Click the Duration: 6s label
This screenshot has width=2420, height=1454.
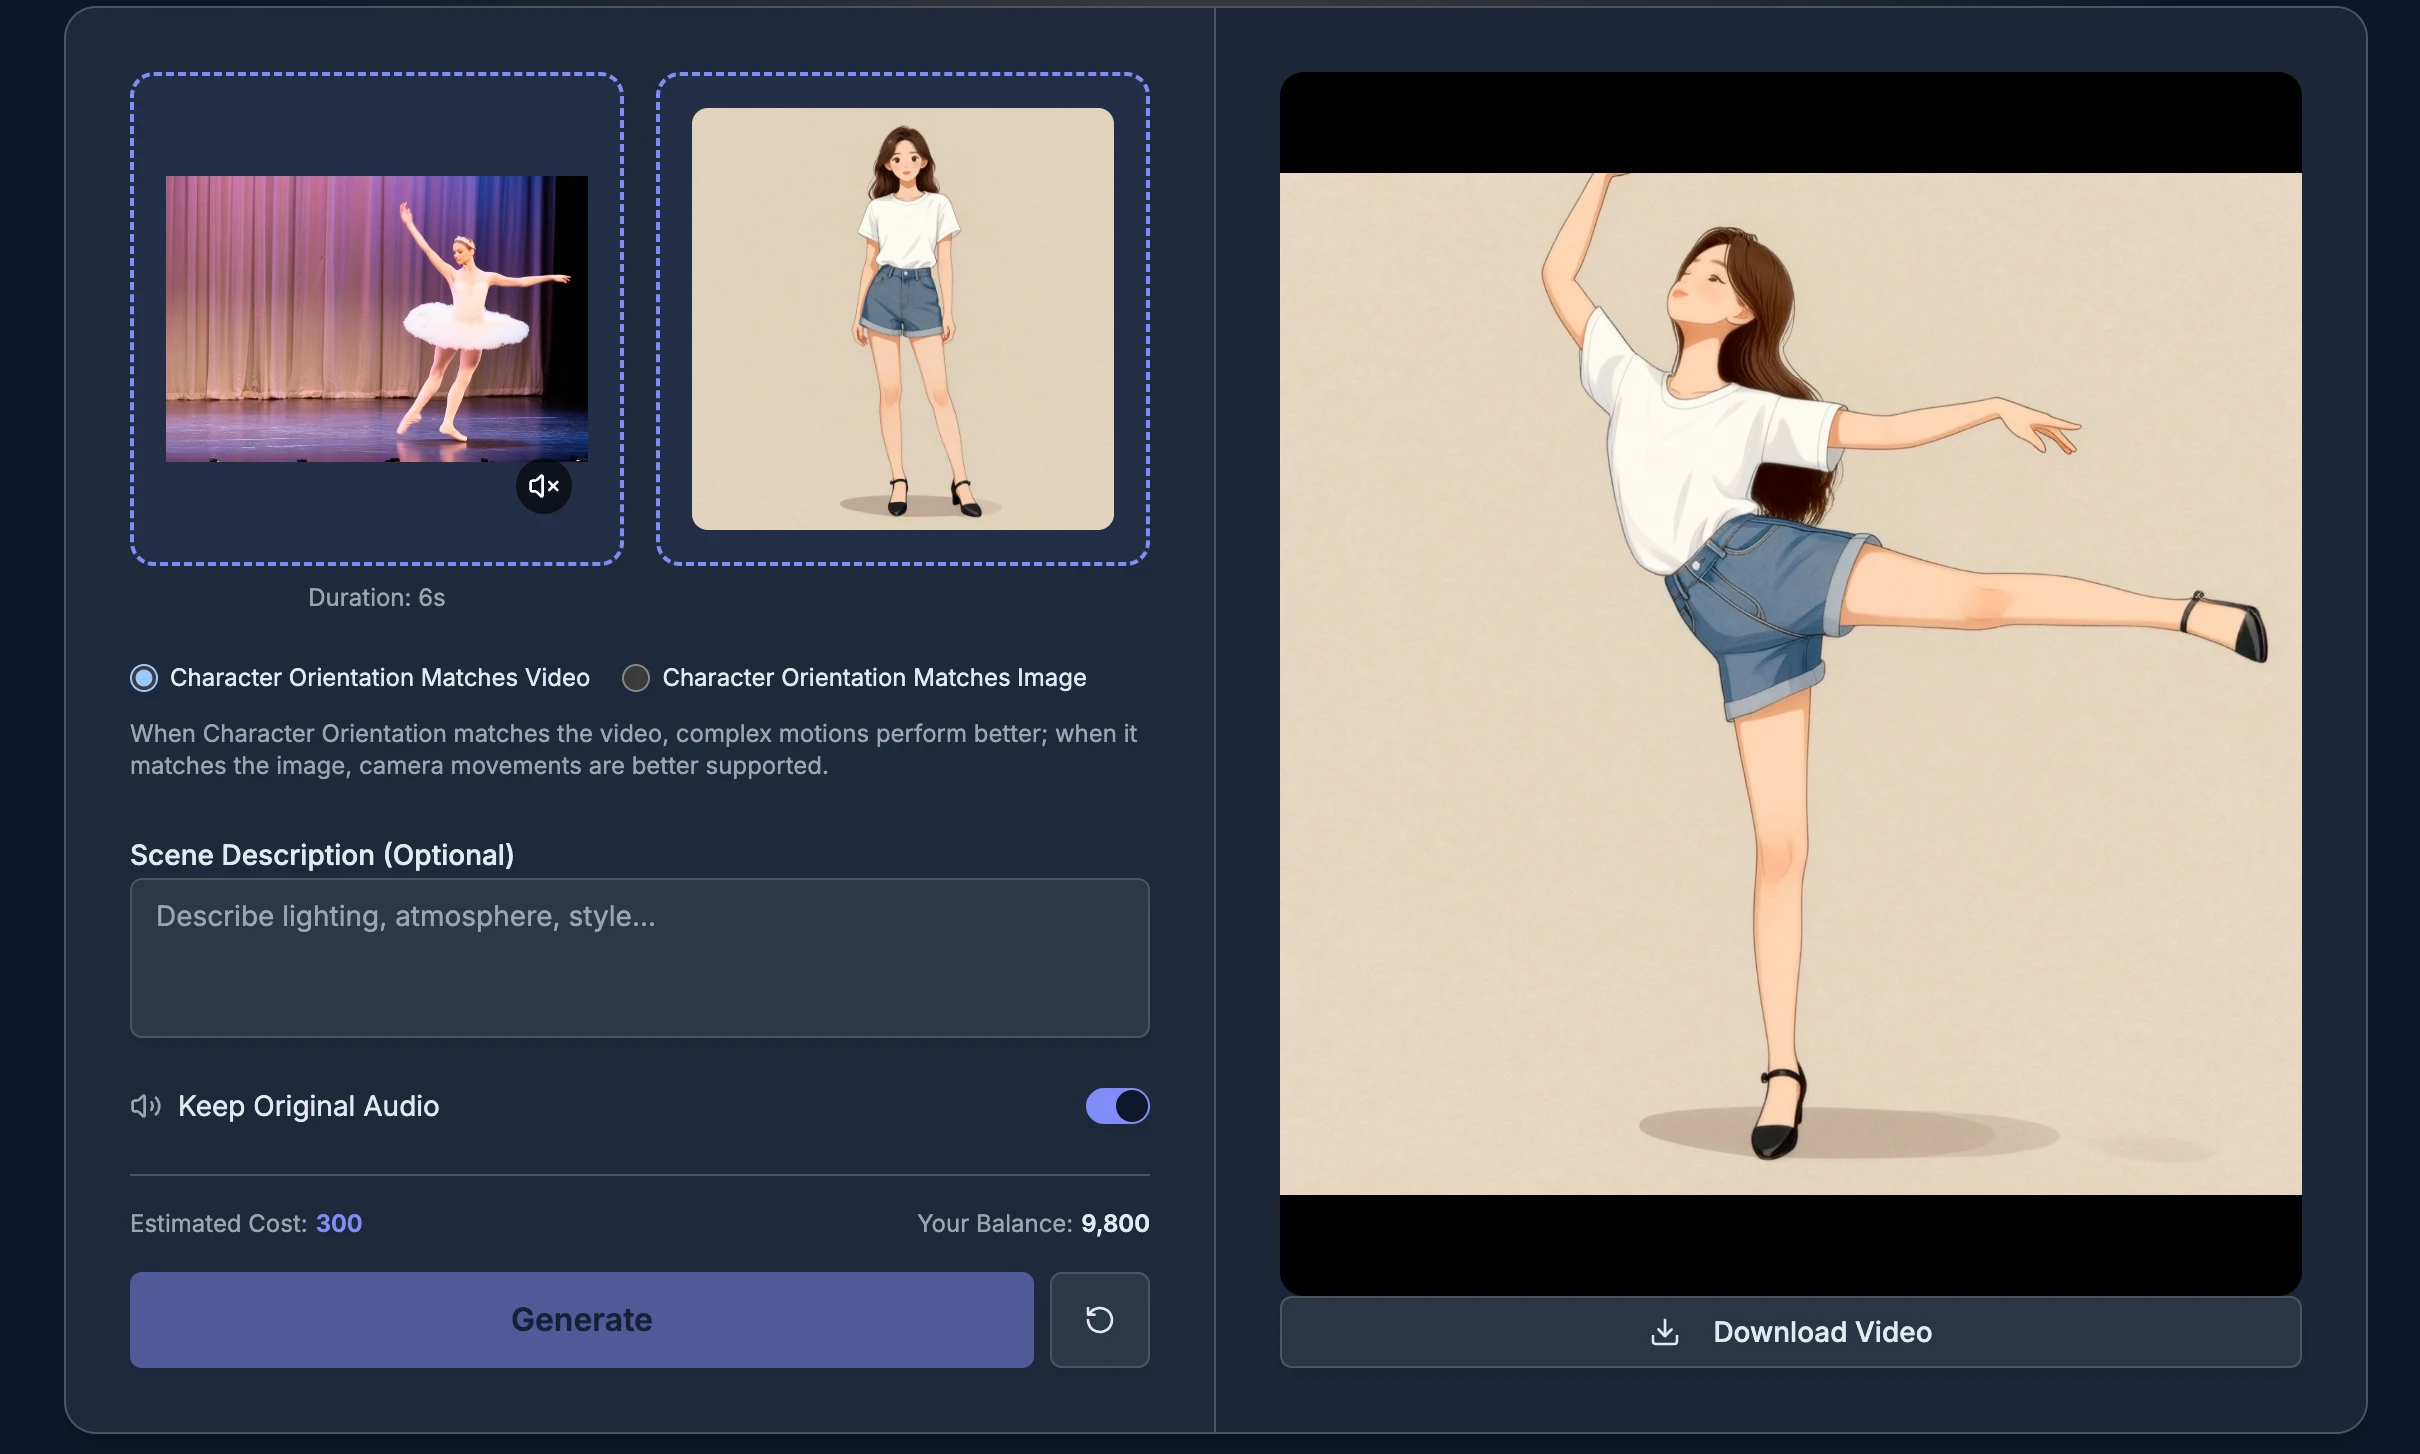tap(376, 597)
